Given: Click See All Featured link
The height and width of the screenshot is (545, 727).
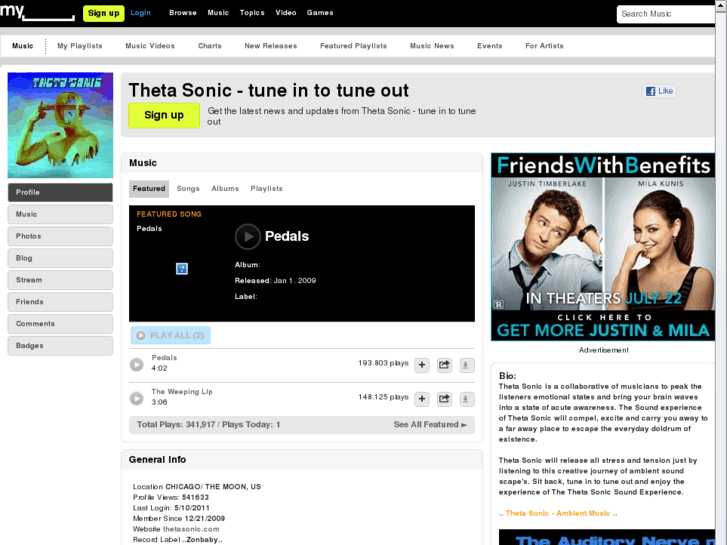Looking at the screenshot, I should pos(430,424).
